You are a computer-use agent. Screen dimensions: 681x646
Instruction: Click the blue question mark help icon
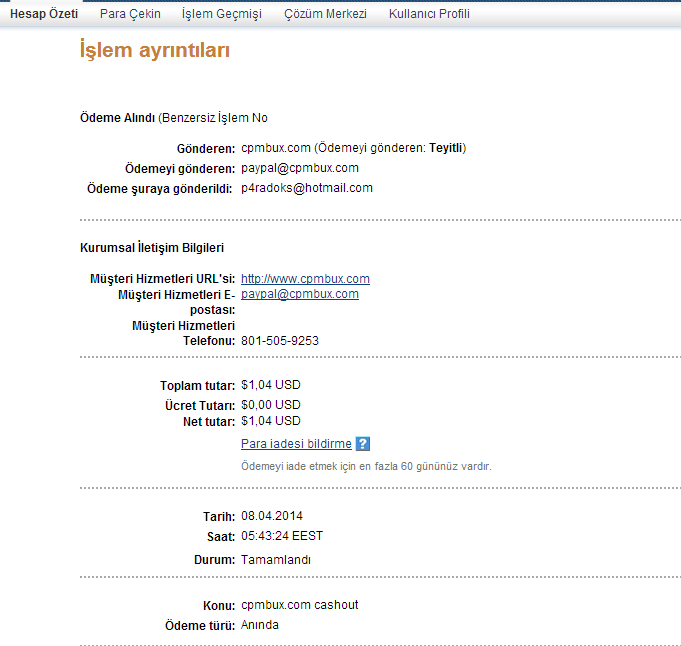(x=362, y=444)
